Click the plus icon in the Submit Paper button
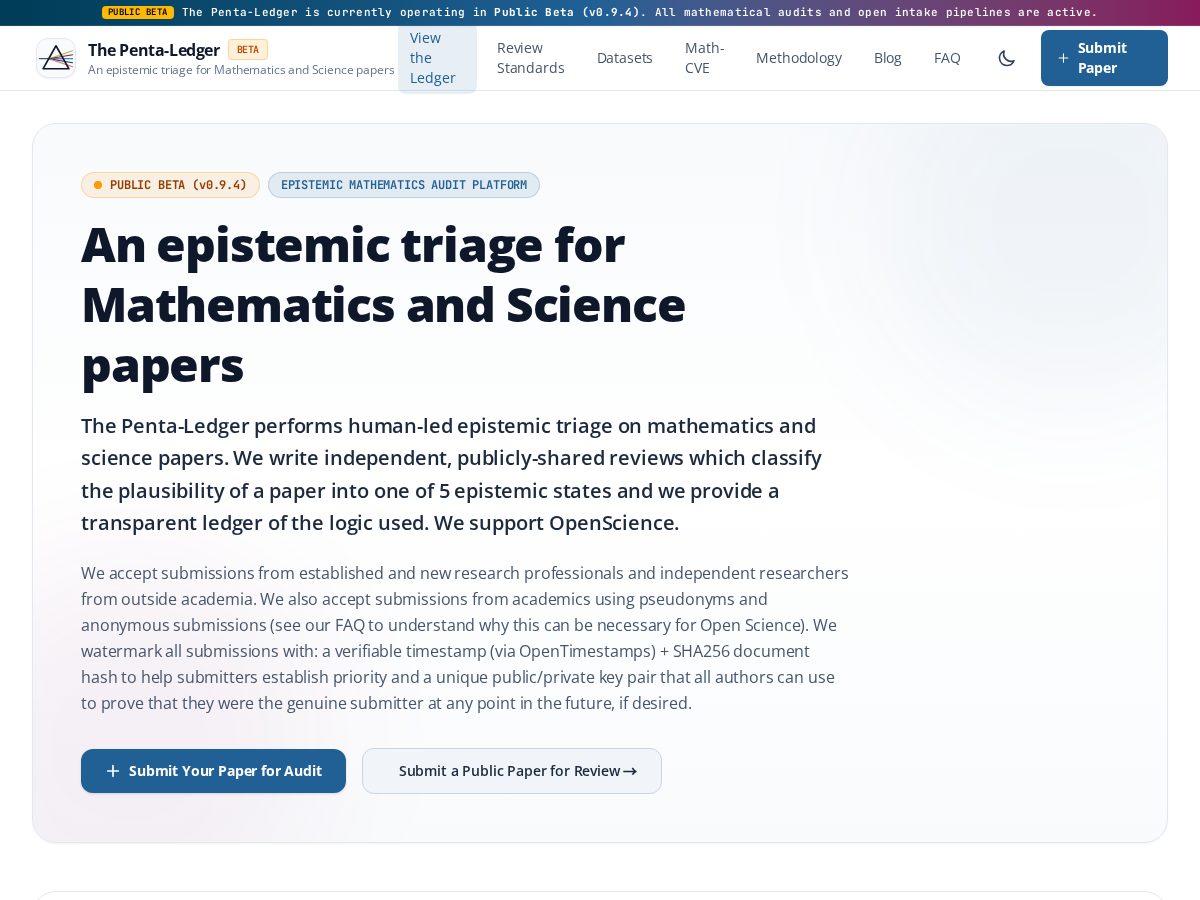This screenshot has height=900, width=1200. tap(1063, 58)
